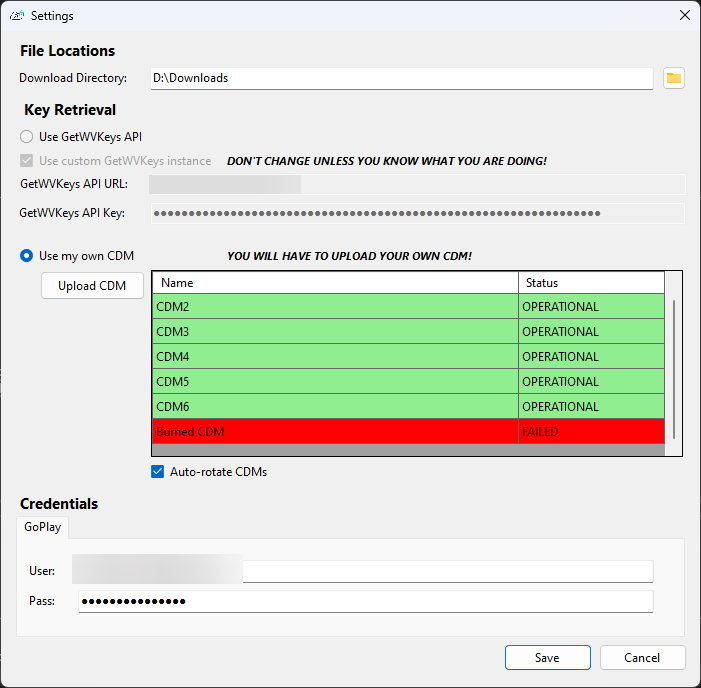
Task: Click the GetWVKeys API Key field
Action: tap(418, 213)
